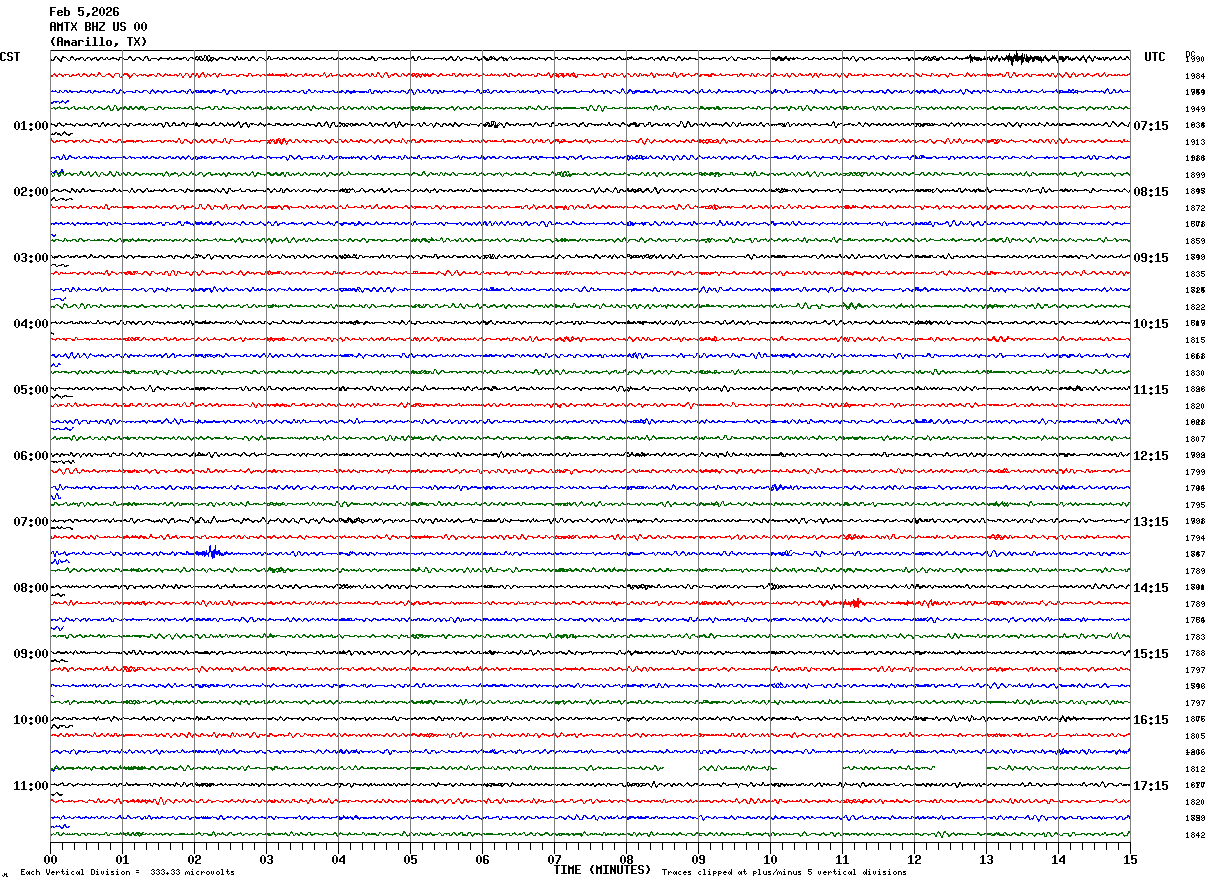
Task: Click minute 05 on the bottom axis
Action: [x=410, y=859]
